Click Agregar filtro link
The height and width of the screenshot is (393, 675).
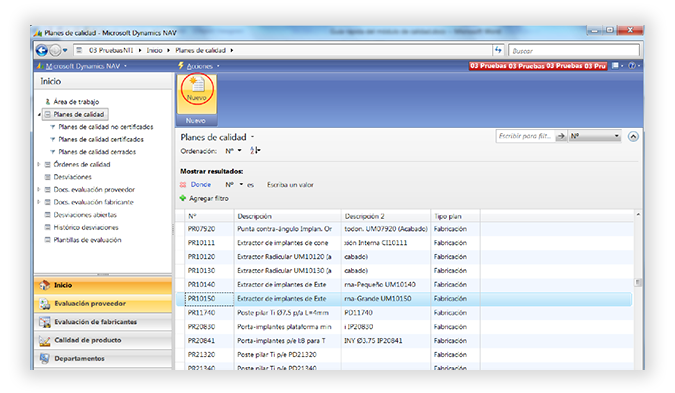209,198
